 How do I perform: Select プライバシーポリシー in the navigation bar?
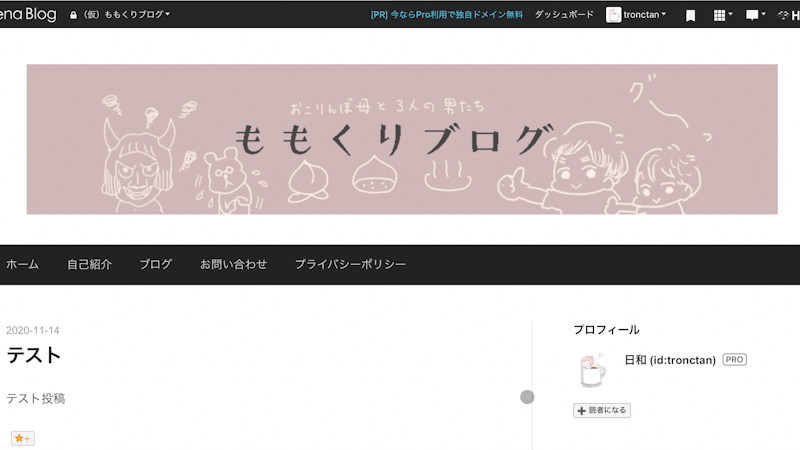[x=350, y=264]
